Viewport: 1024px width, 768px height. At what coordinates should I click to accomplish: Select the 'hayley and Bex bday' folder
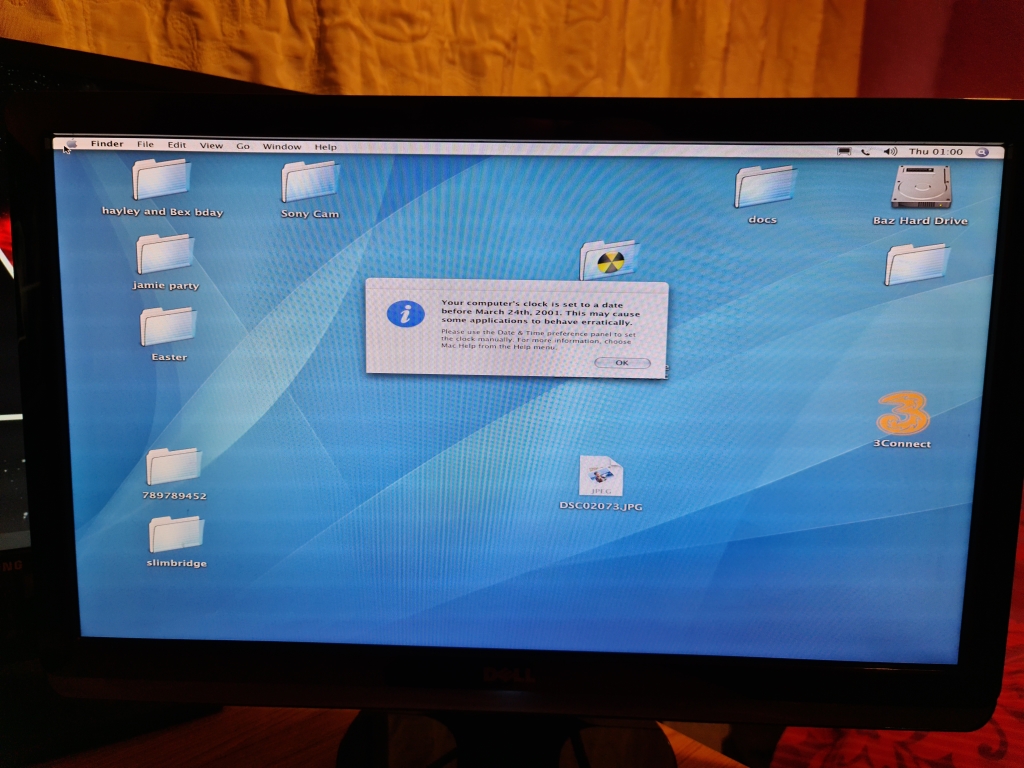tap(162, 181)
